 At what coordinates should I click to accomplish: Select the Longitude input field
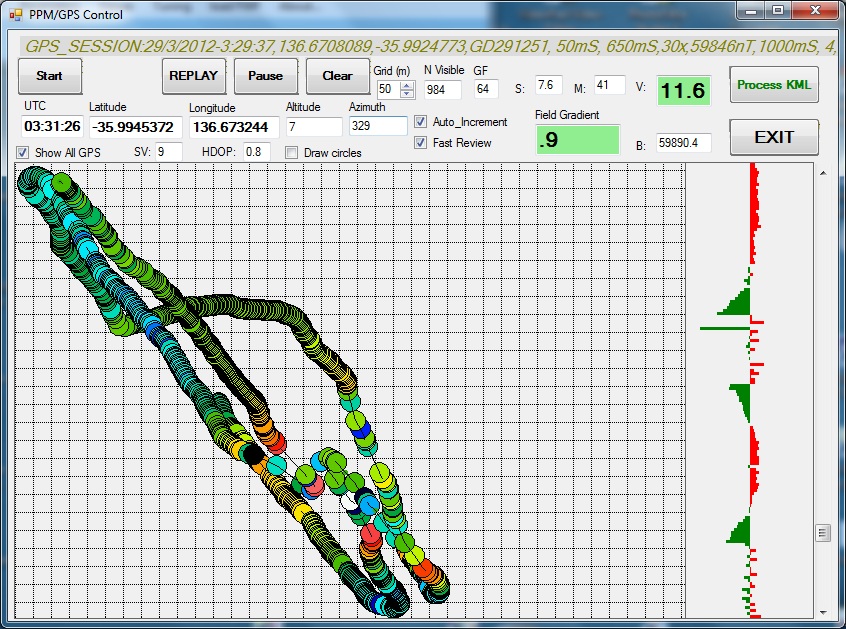point(233,128)
